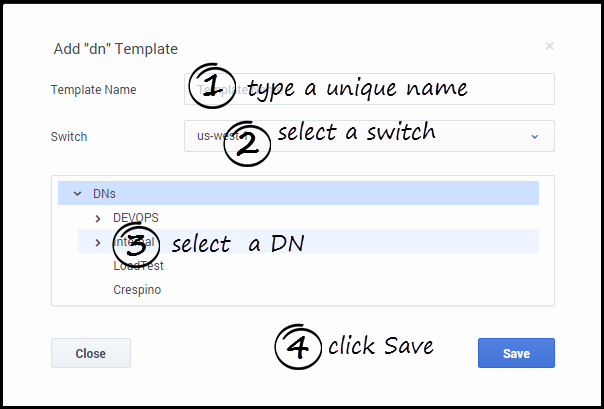Select the LoadTest DN entry

pyautogui.click(x=138, y=266)
